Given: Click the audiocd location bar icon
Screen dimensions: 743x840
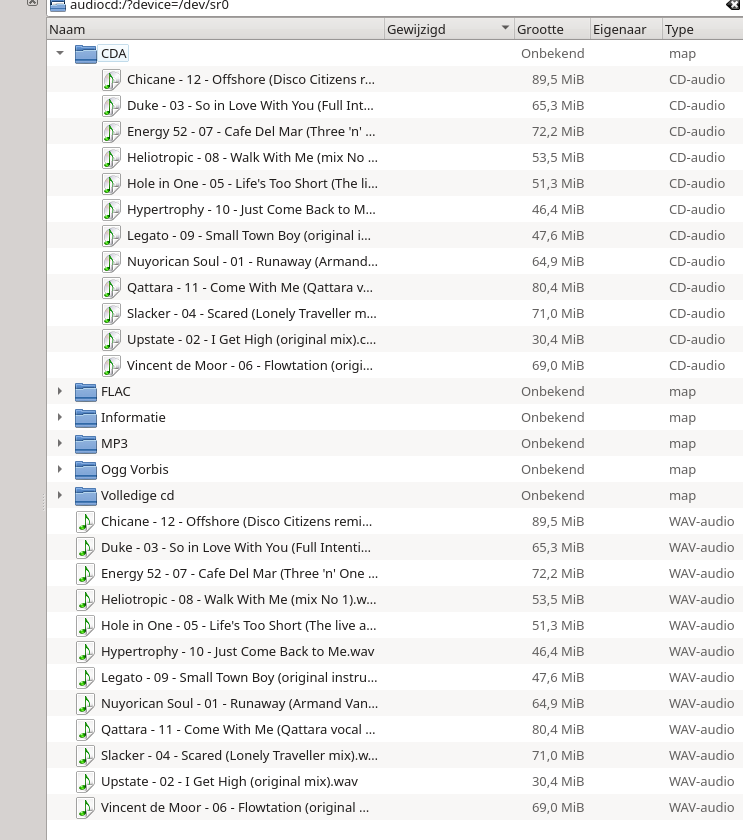Looking at the screenshot, I should pos(57,6).
